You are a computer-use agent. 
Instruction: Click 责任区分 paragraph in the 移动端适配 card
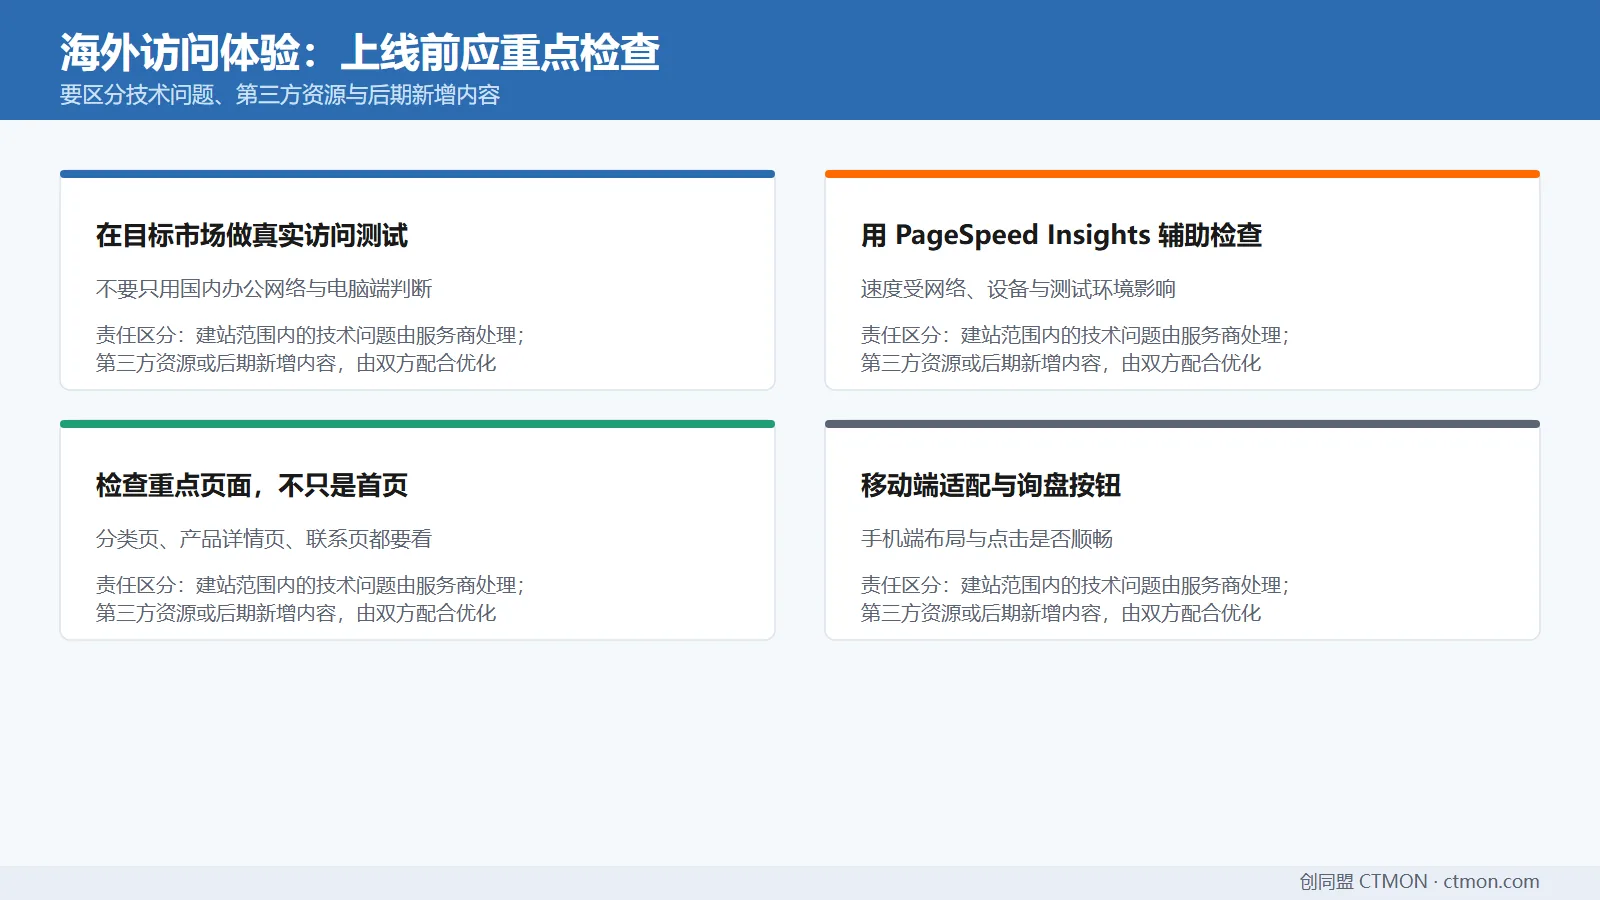coord(1075,599)
